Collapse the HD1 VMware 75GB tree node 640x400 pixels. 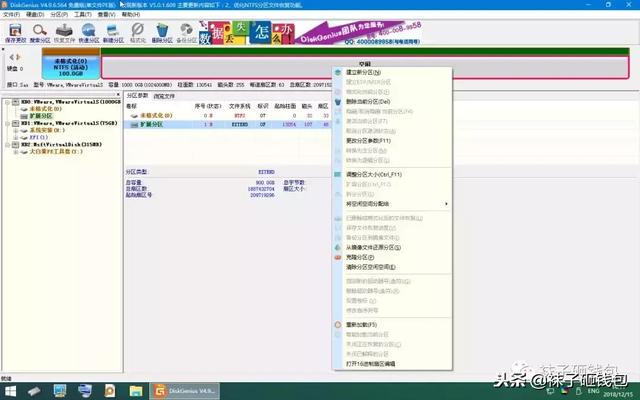[7, 123]
